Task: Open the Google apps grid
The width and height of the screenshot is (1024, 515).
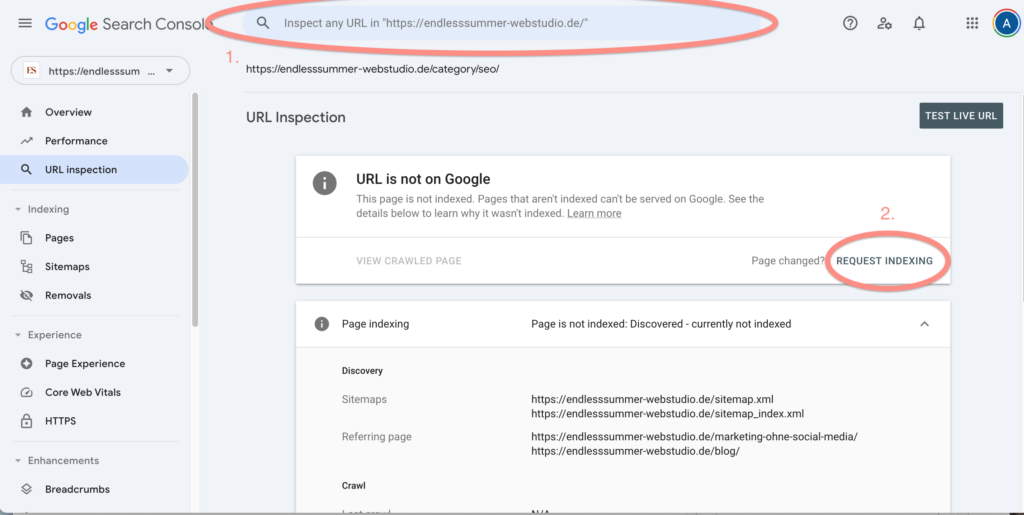Action: click(972, 23)
